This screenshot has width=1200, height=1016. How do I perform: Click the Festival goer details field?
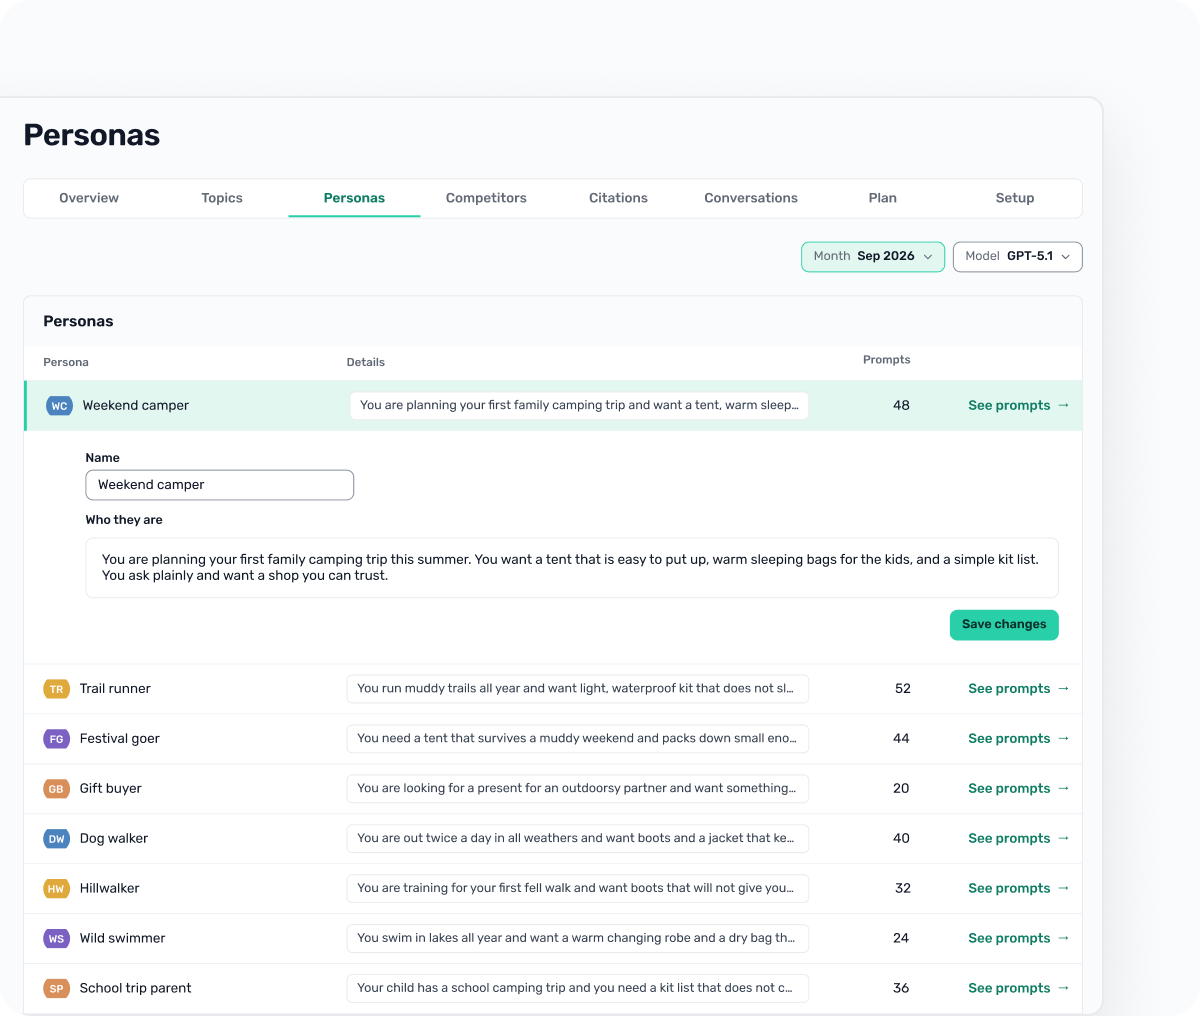tap(578, 739)
